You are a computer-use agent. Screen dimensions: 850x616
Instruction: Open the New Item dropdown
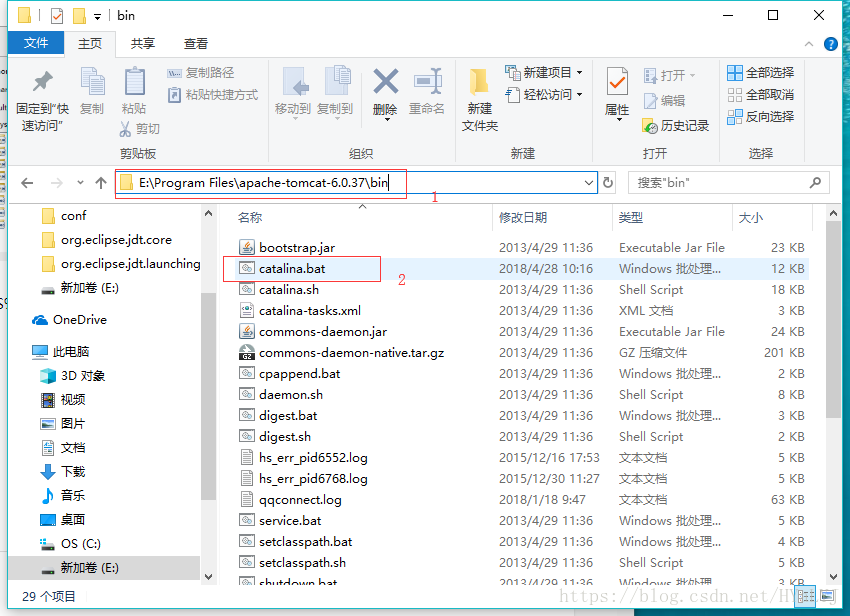(x=579, y=73)
